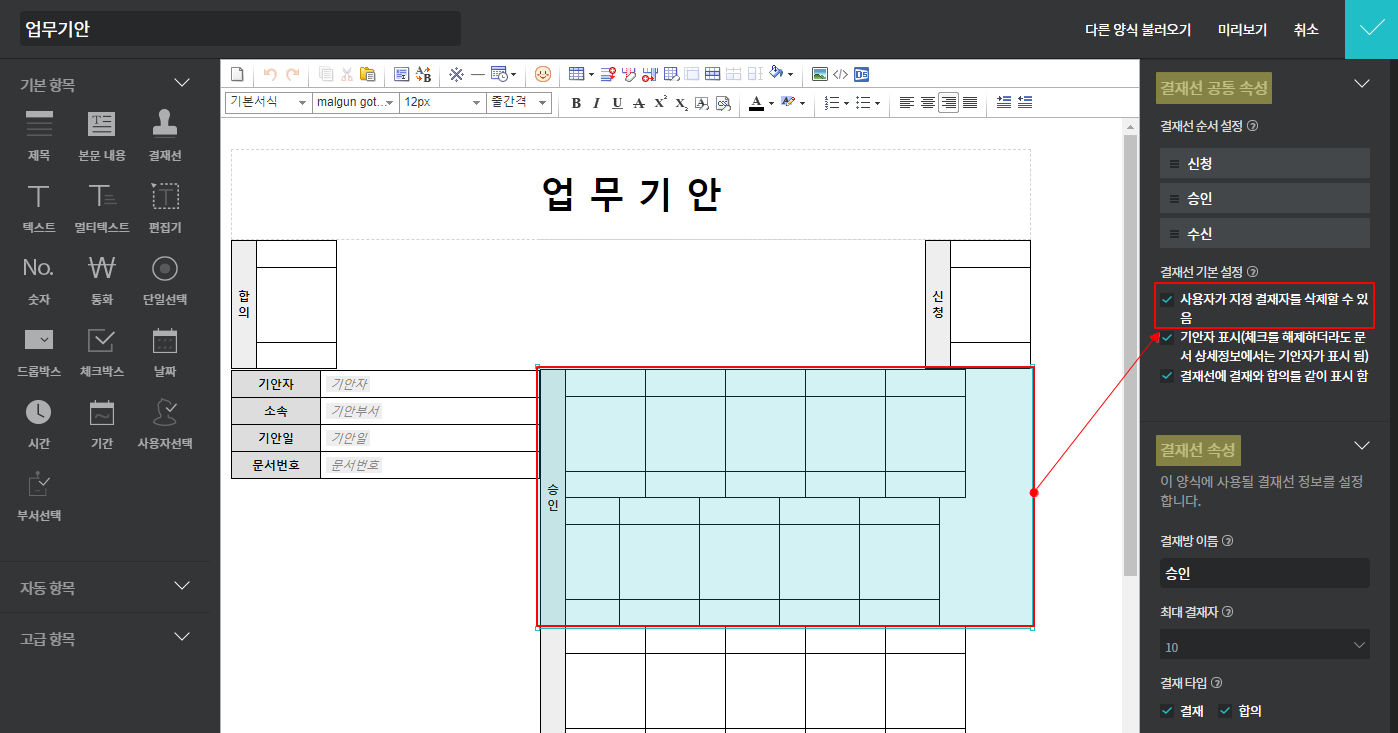The image size is (1398, 733).
Task: Click the Bold formatting button
Action: pos(576,103)
